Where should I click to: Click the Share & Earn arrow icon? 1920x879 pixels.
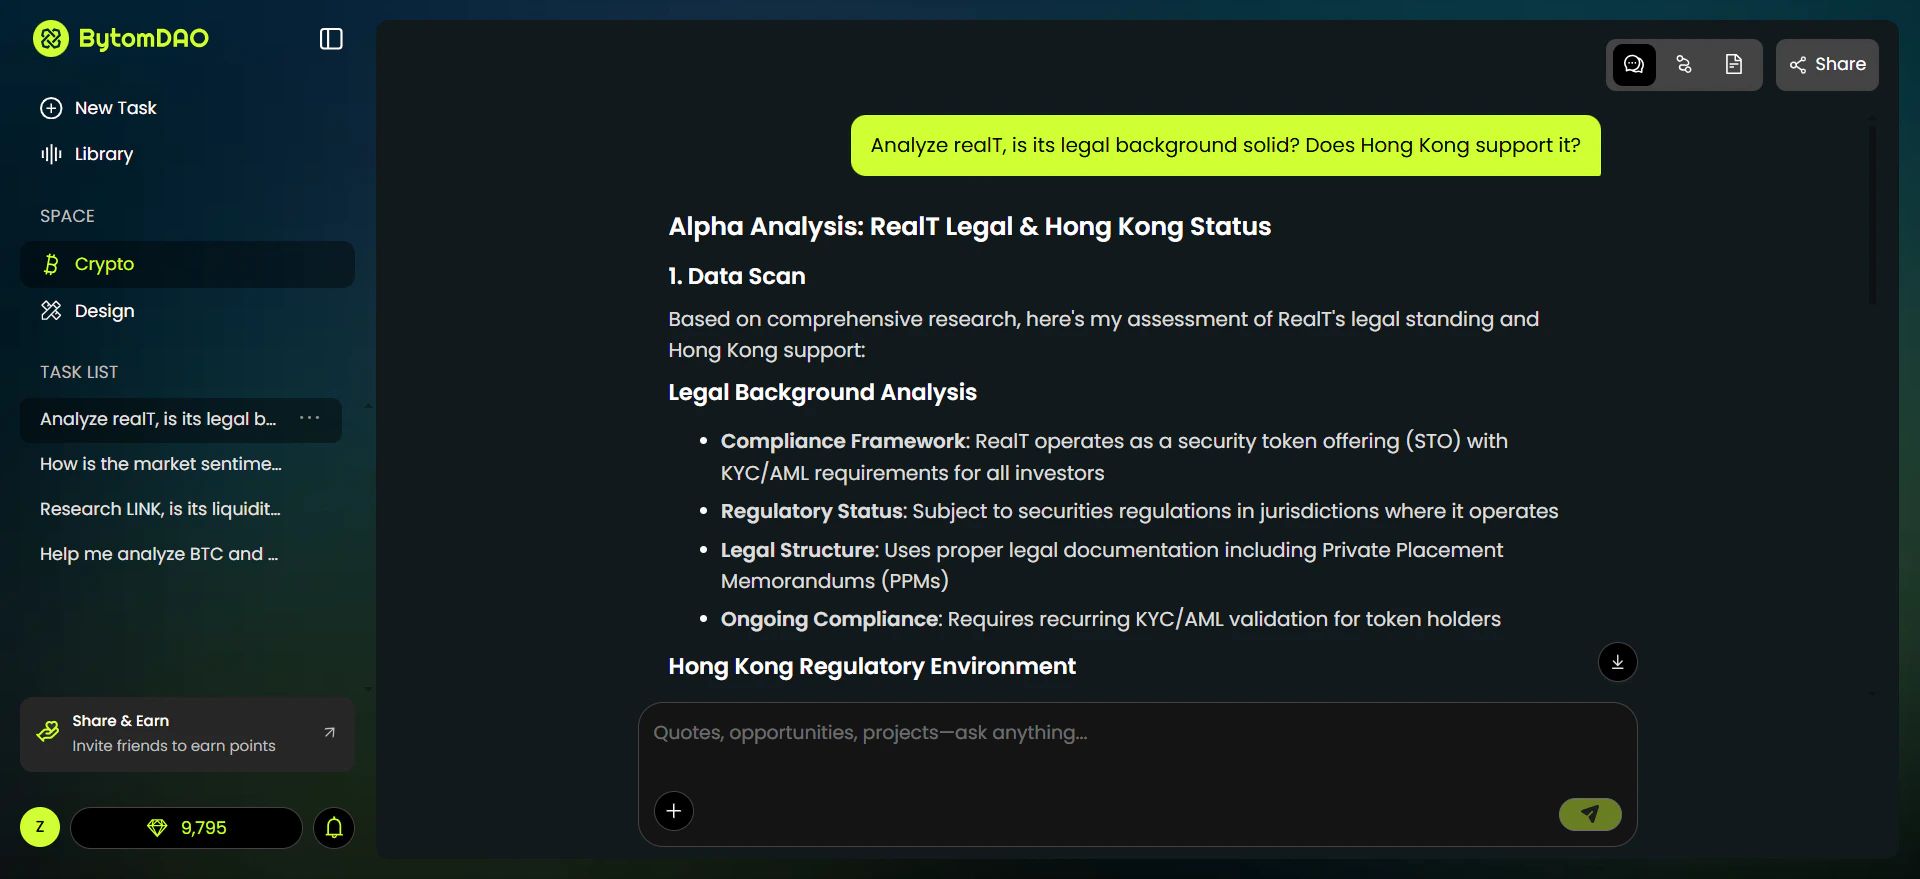coord(330,733)
